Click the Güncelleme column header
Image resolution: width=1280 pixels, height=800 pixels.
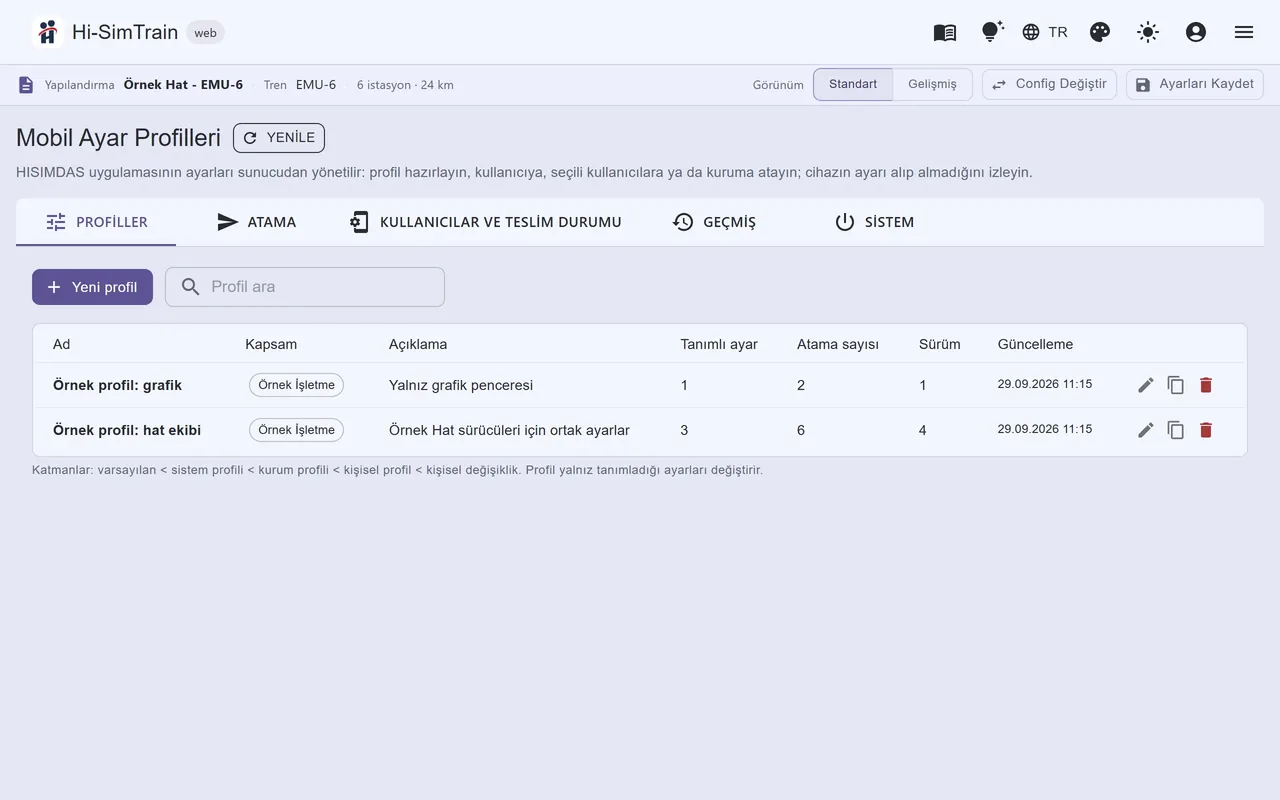coord(1035,344)
